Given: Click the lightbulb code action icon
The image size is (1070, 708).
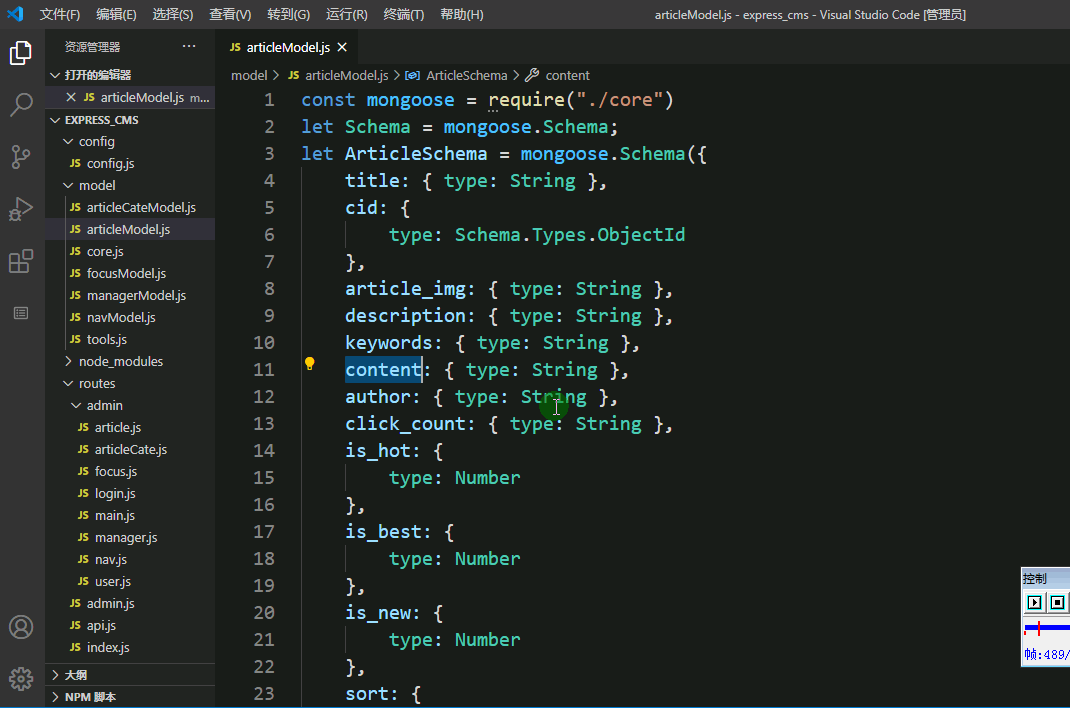Looking at the screenshot, I should pyautogui.click(x=309, y=364).
